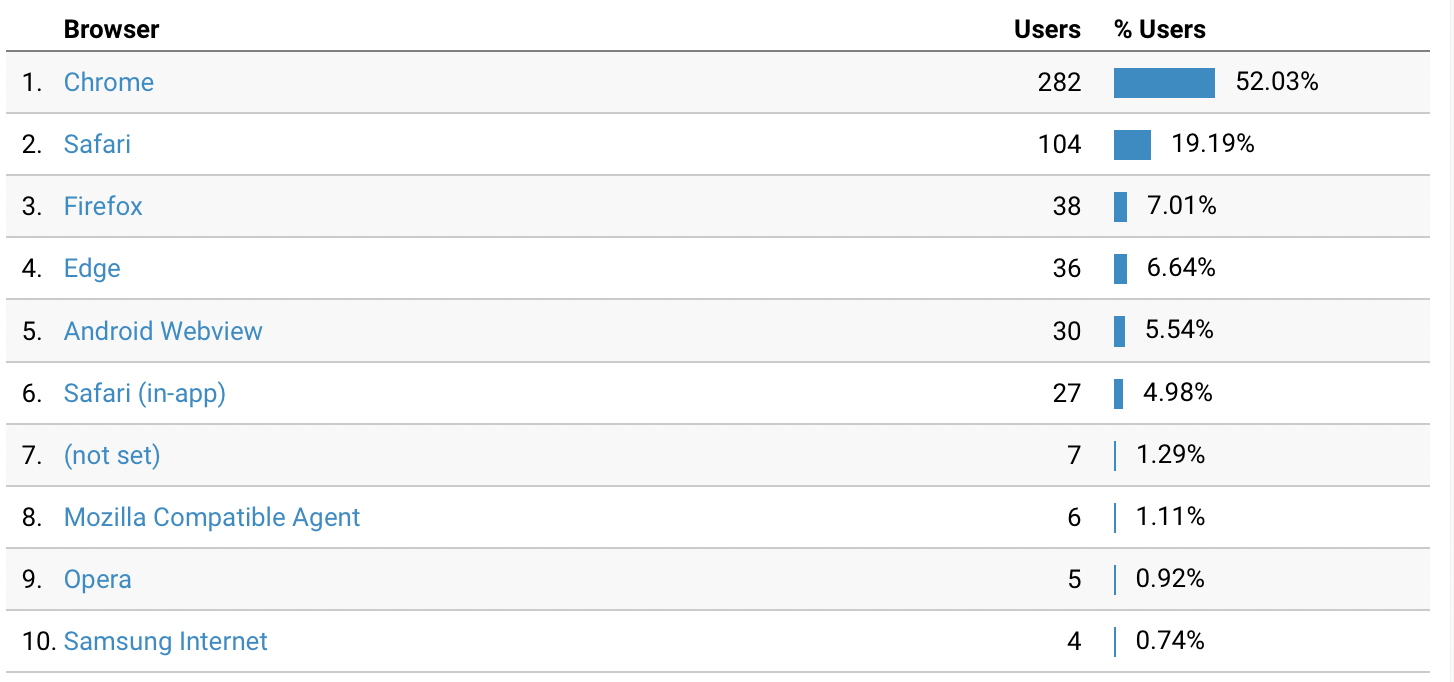Click Edge's 6.64% percentage bar
Image resolution: width=1454 pixels, height=682 pixels.
(1120, 268)
